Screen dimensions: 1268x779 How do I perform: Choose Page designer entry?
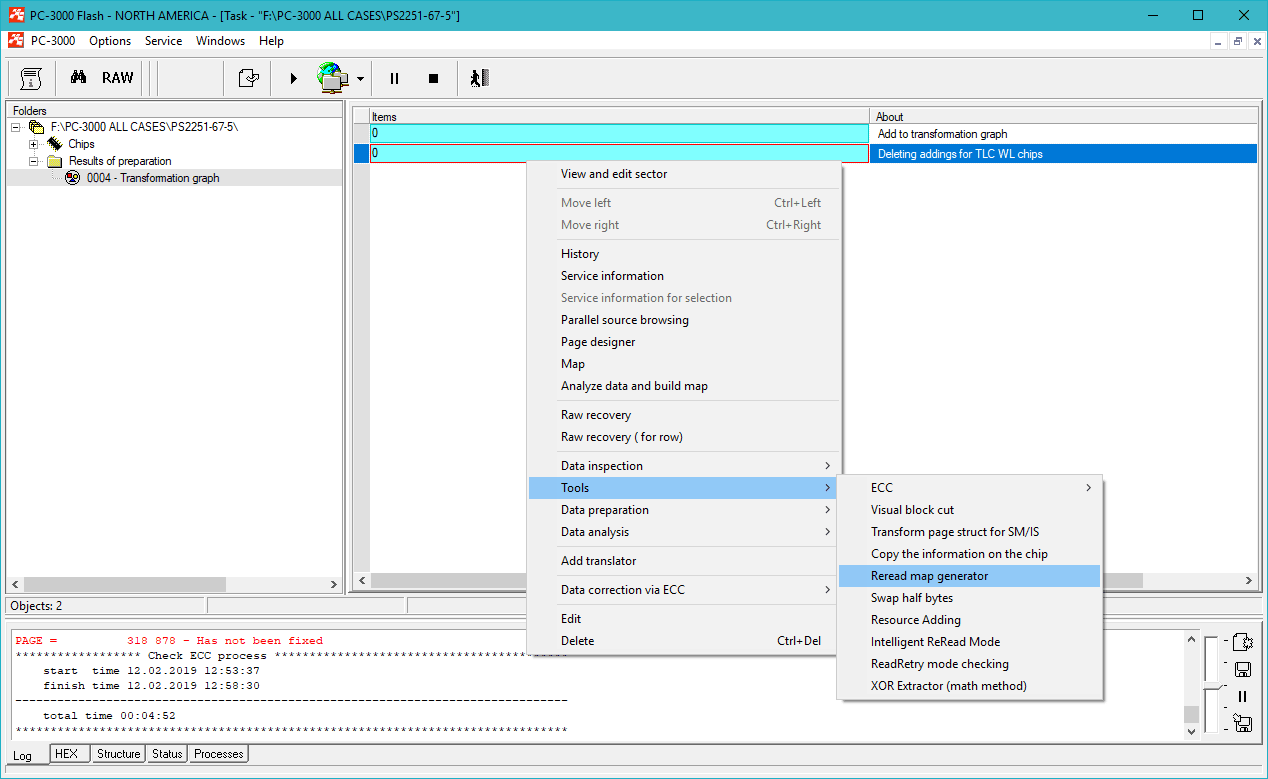tap(685, 342)
